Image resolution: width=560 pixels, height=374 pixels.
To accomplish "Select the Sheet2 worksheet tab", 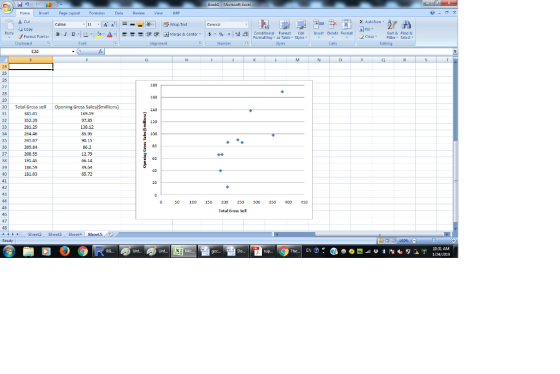I will click(35, 234).
